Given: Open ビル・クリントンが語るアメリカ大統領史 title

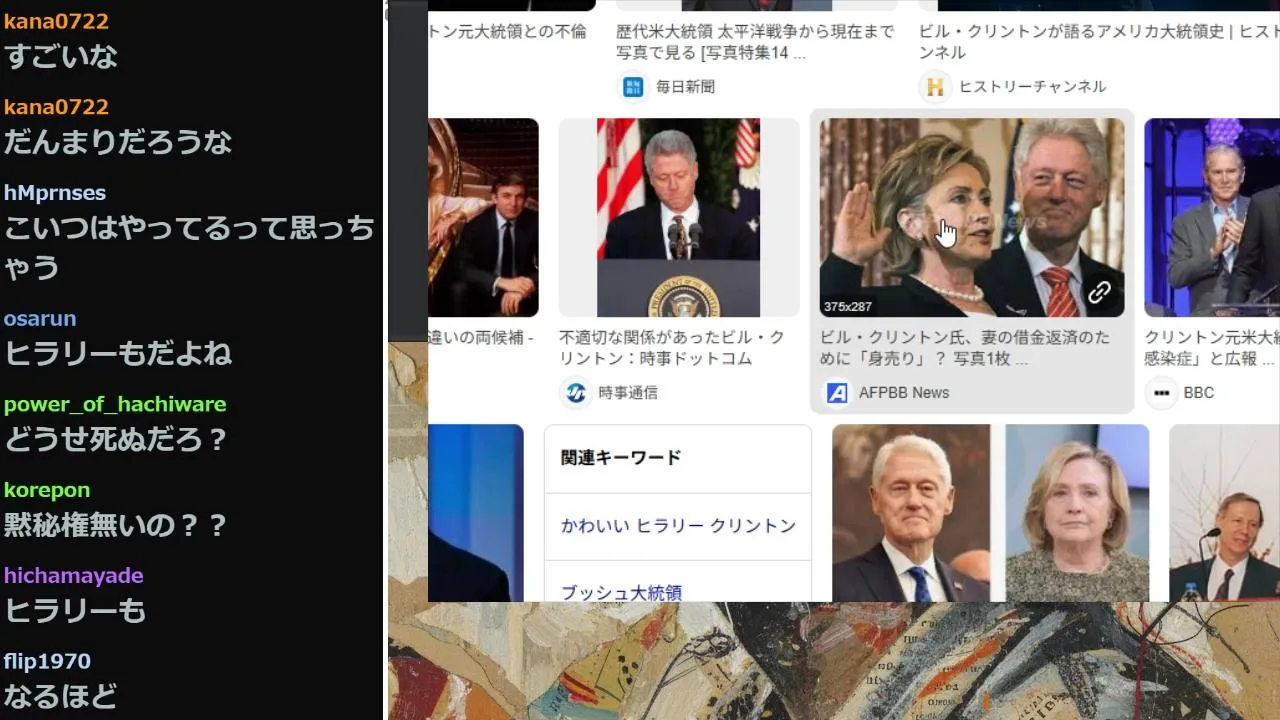Looking at the screenshot, I should [x=1099, y=42].
